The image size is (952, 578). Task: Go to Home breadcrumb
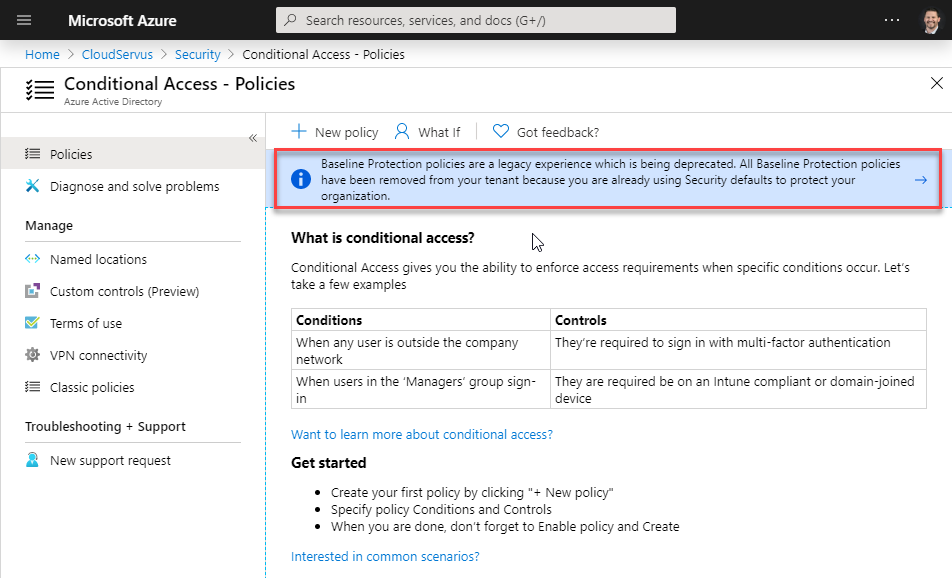pyautogui.click(x=42, y=54)
